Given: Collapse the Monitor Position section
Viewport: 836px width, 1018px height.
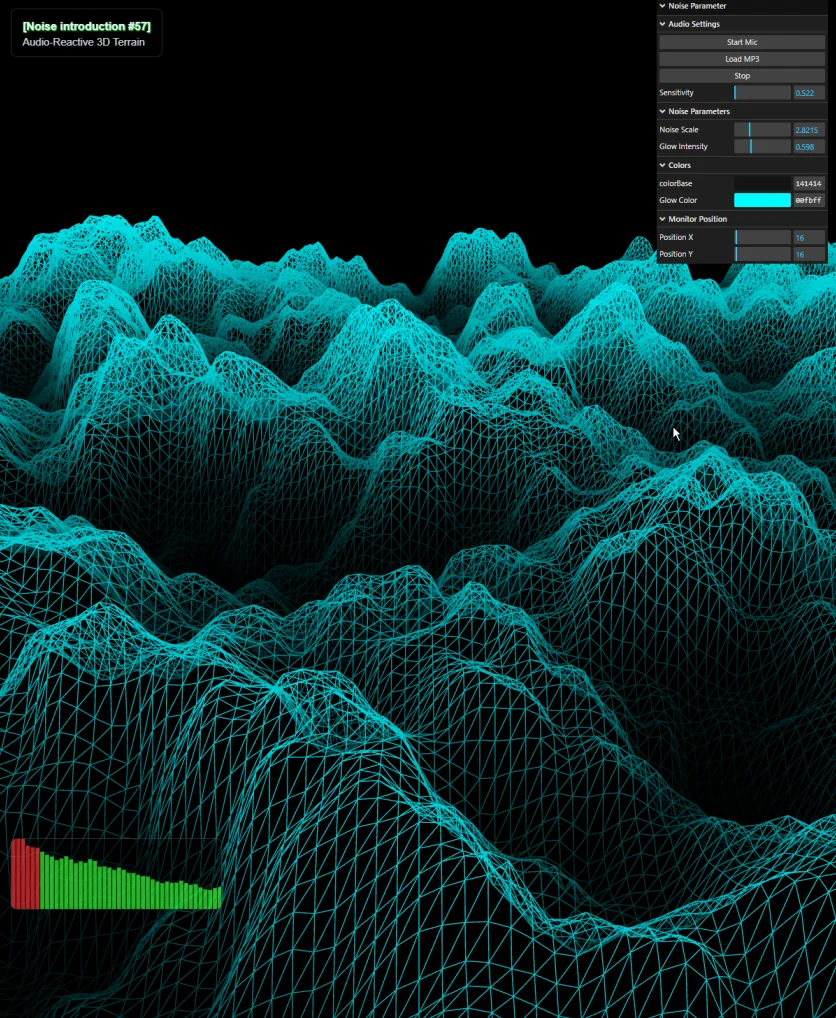Looking at the screenshot, I should coord(697,219).
